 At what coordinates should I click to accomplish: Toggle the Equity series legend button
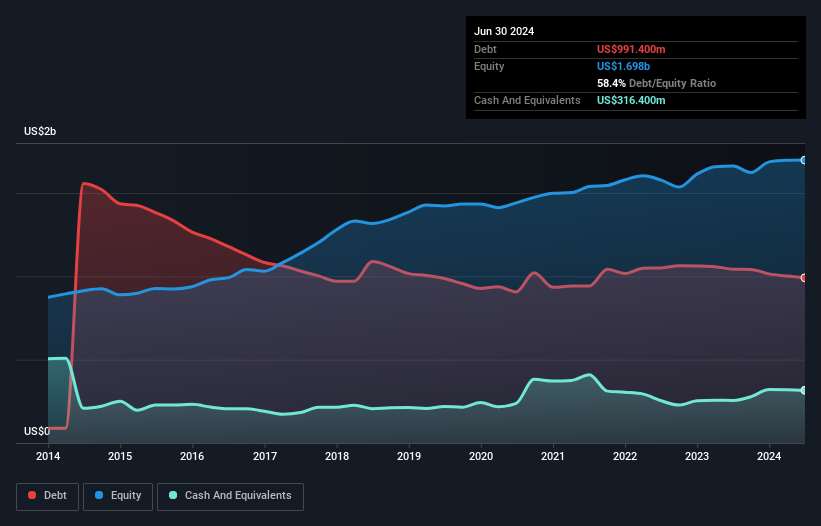118,496
